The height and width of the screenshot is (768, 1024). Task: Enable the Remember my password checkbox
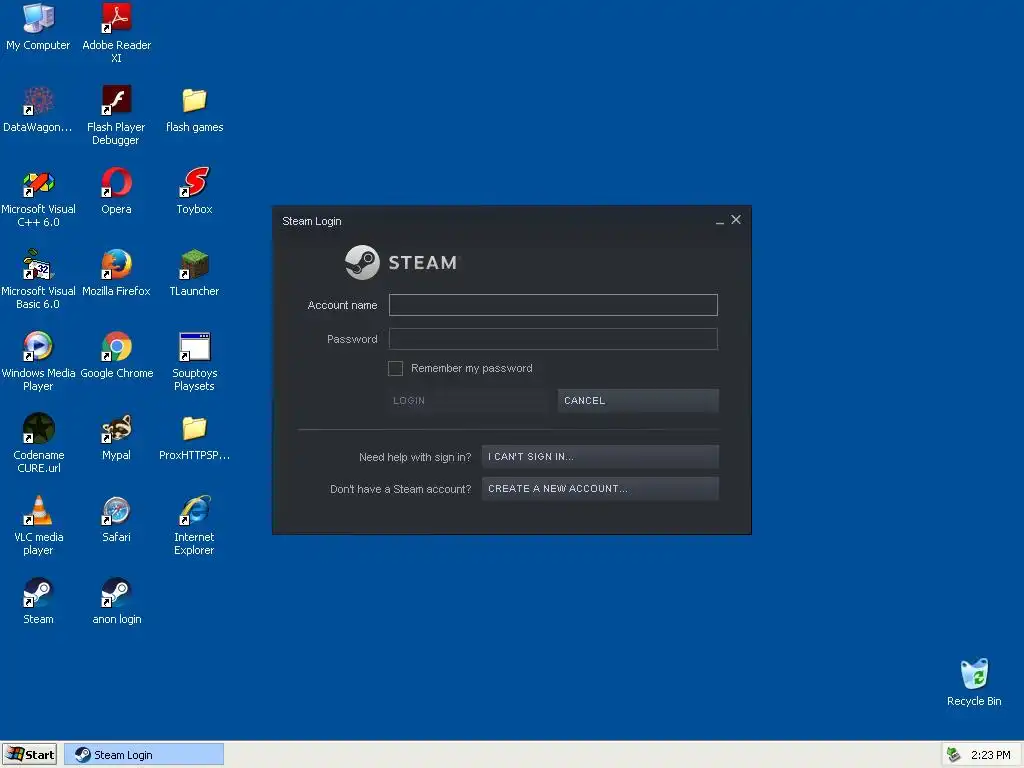pos(395,368)
